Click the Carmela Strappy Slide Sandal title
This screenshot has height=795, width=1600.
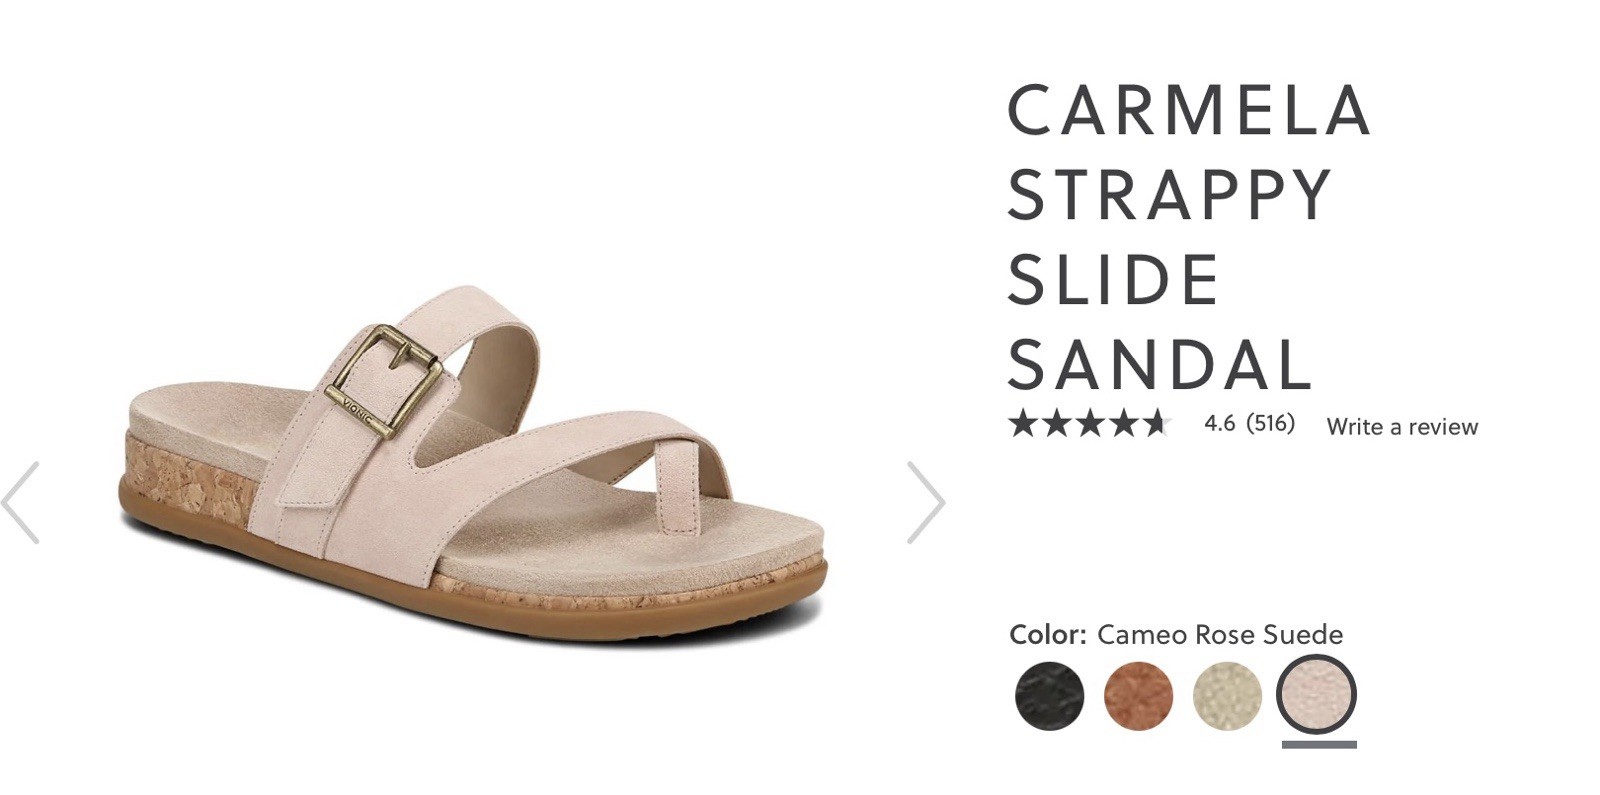(1188, 237)
